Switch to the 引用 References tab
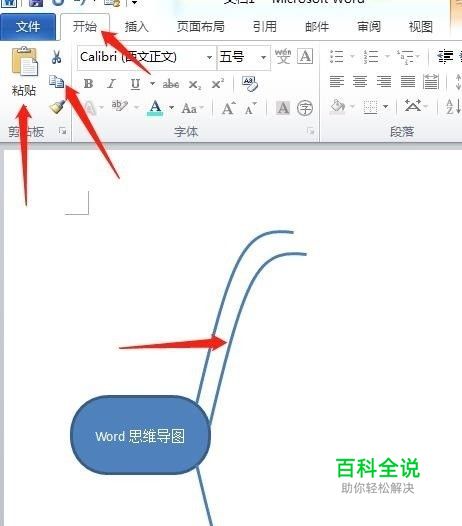The height and width of the screenshot is (526, 462). point(265,27)
